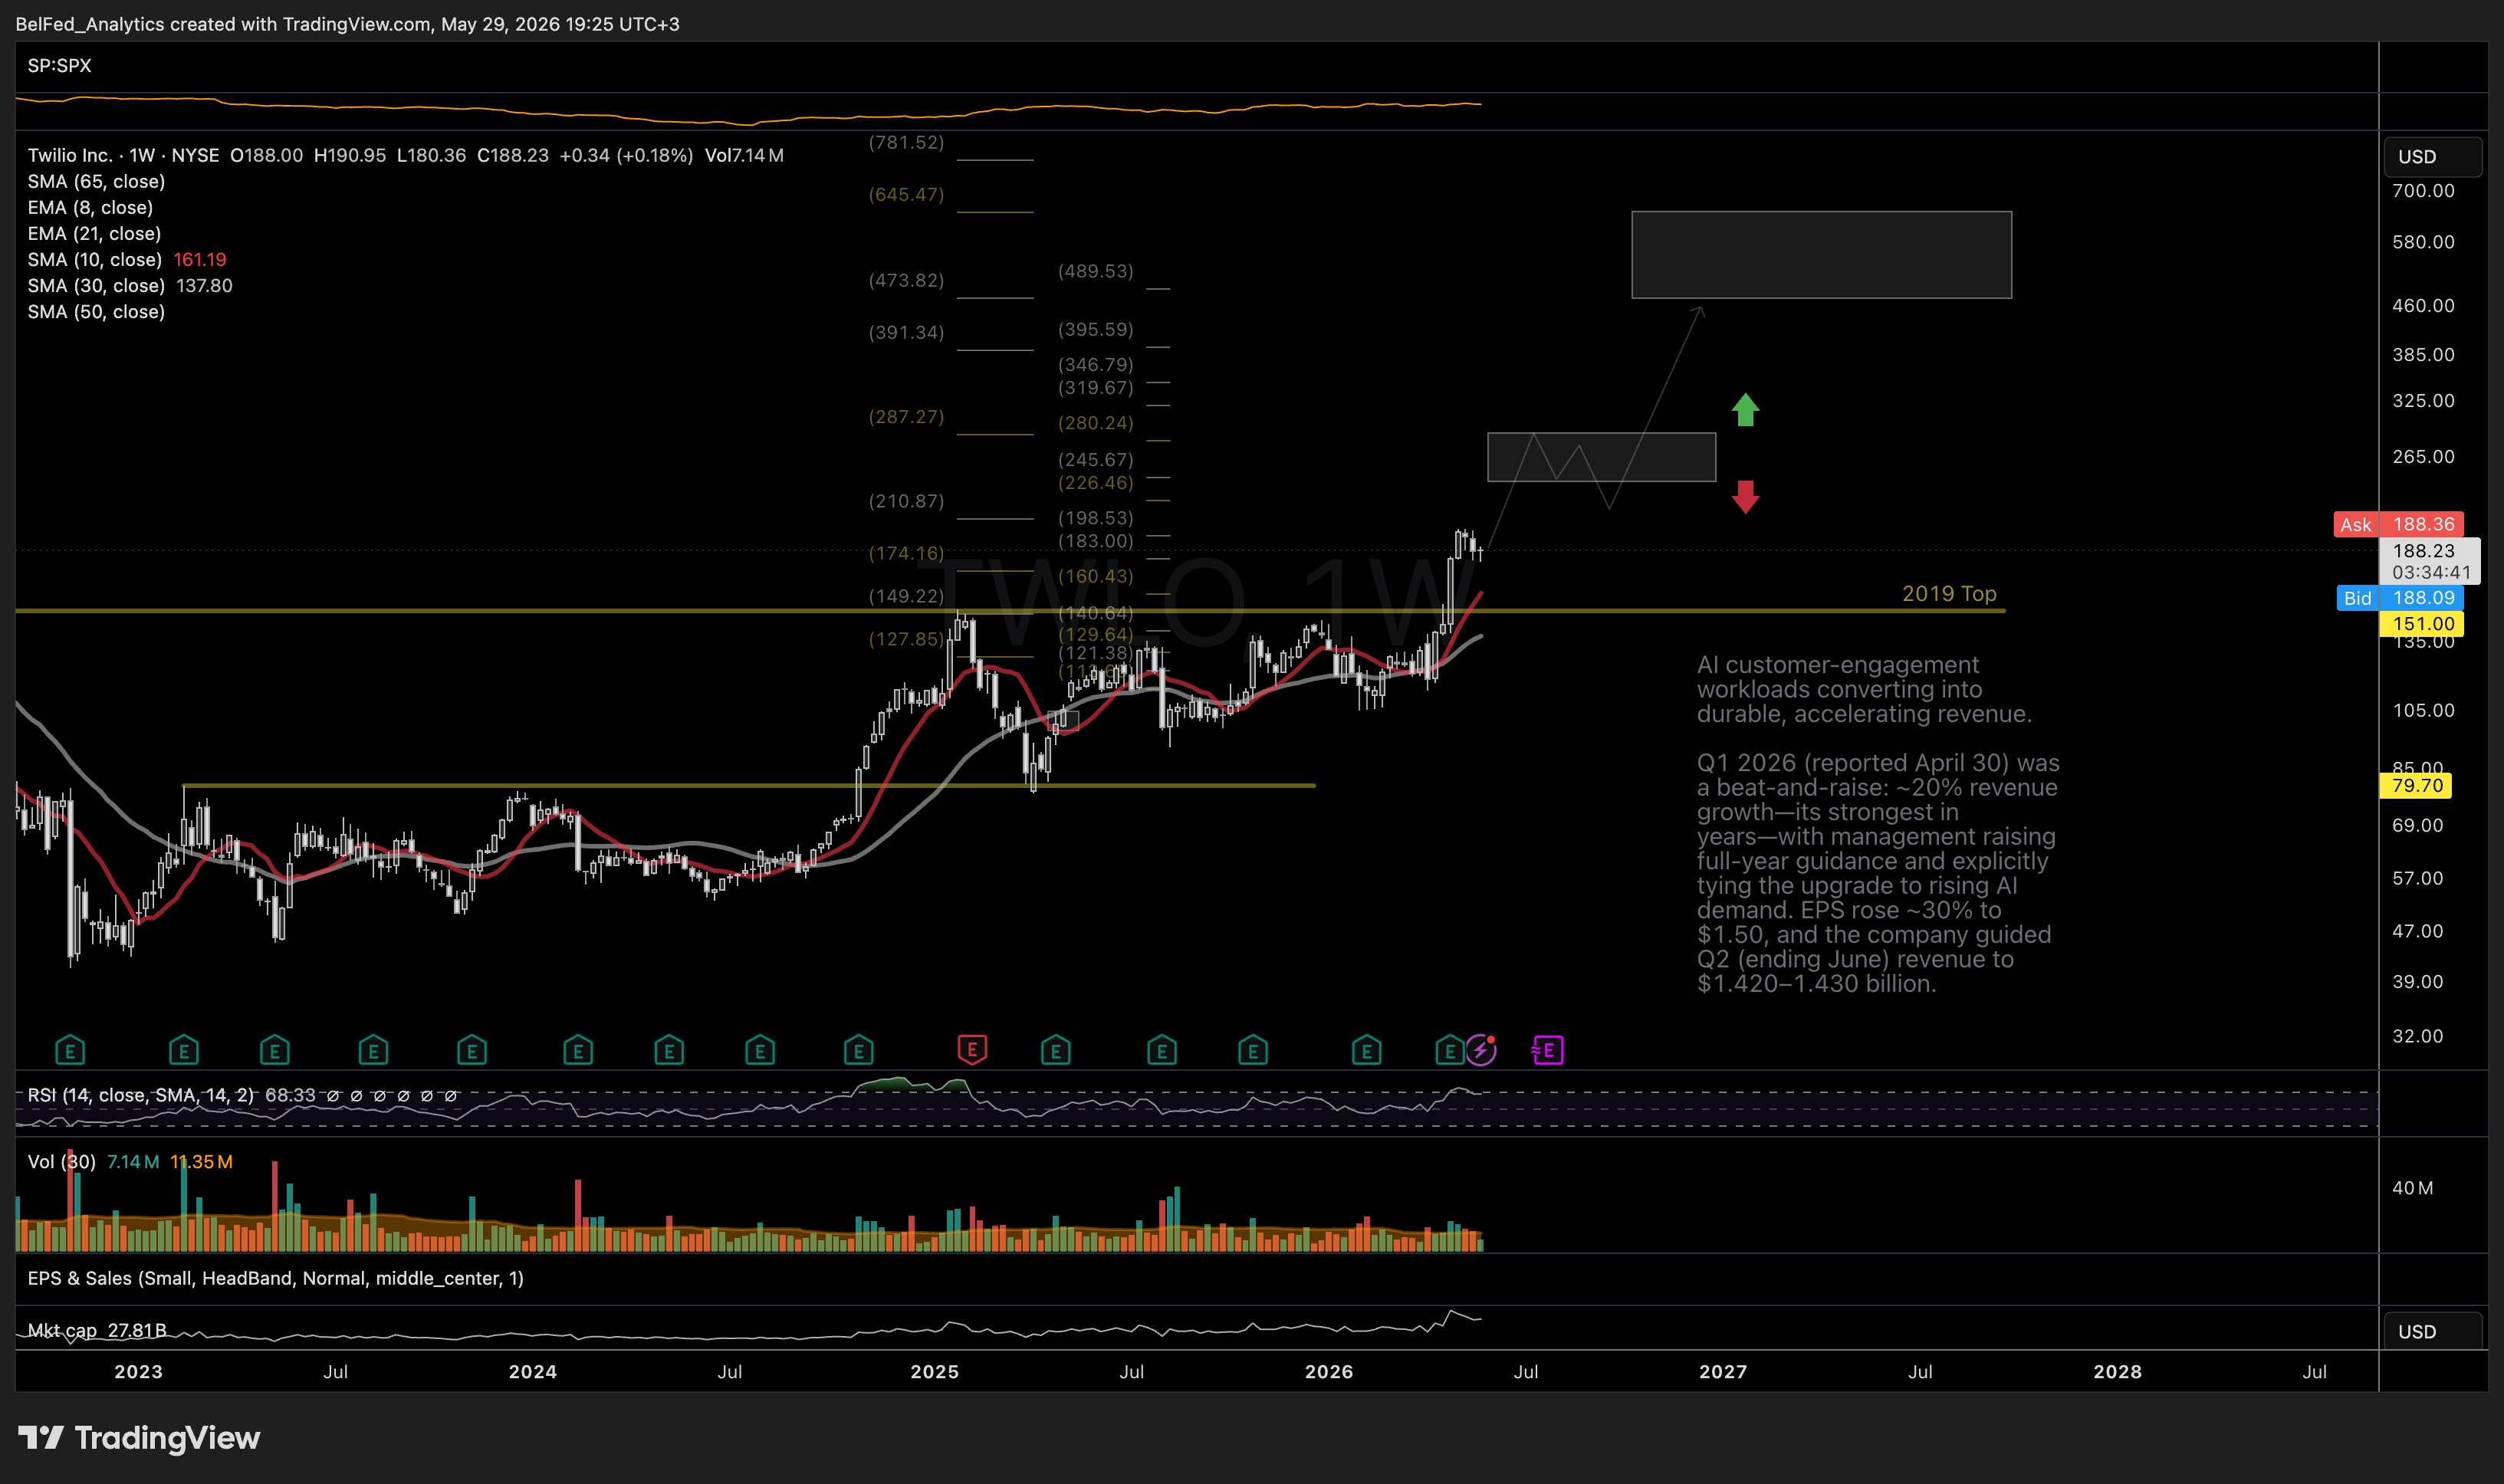Select the SP:SPX comparison legend

point(59,66)
